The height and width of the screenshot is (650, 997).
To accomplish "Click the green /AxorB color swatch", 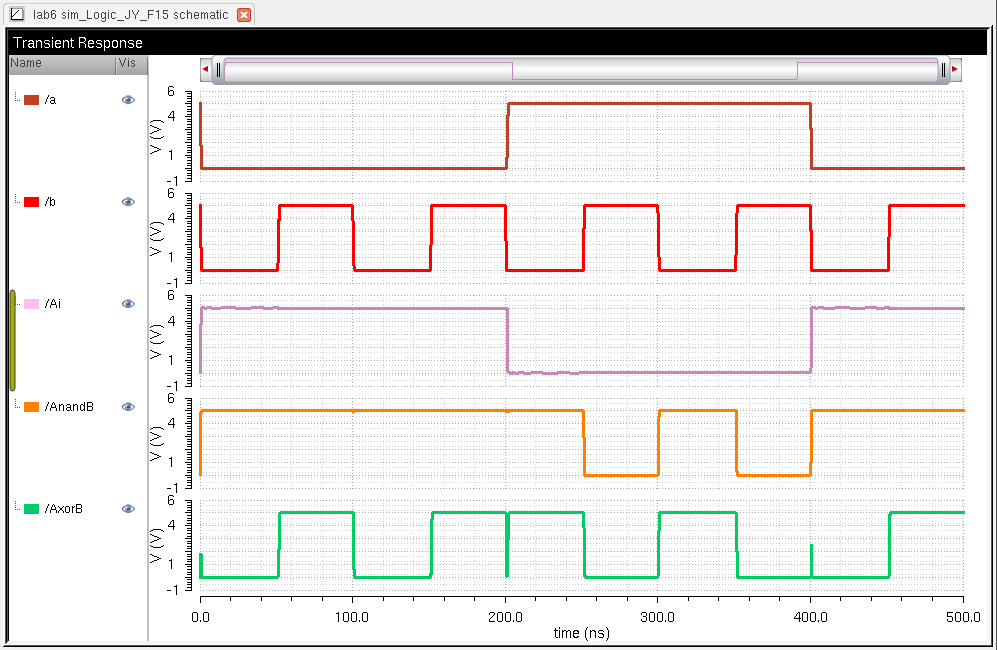I will click(x=31, y=509).
